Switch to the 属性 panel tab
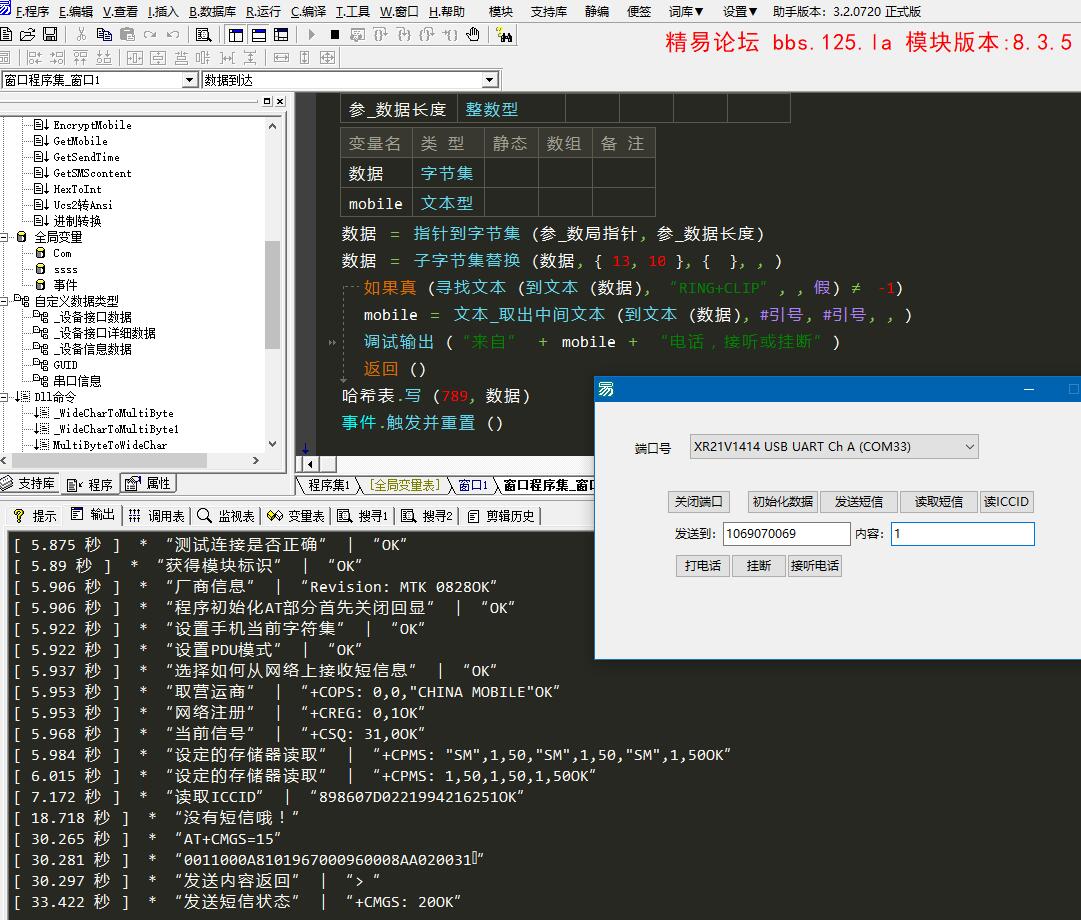The height and width of the screenshot is (920, 1081). pyautogui.click(x=148, y=483)
